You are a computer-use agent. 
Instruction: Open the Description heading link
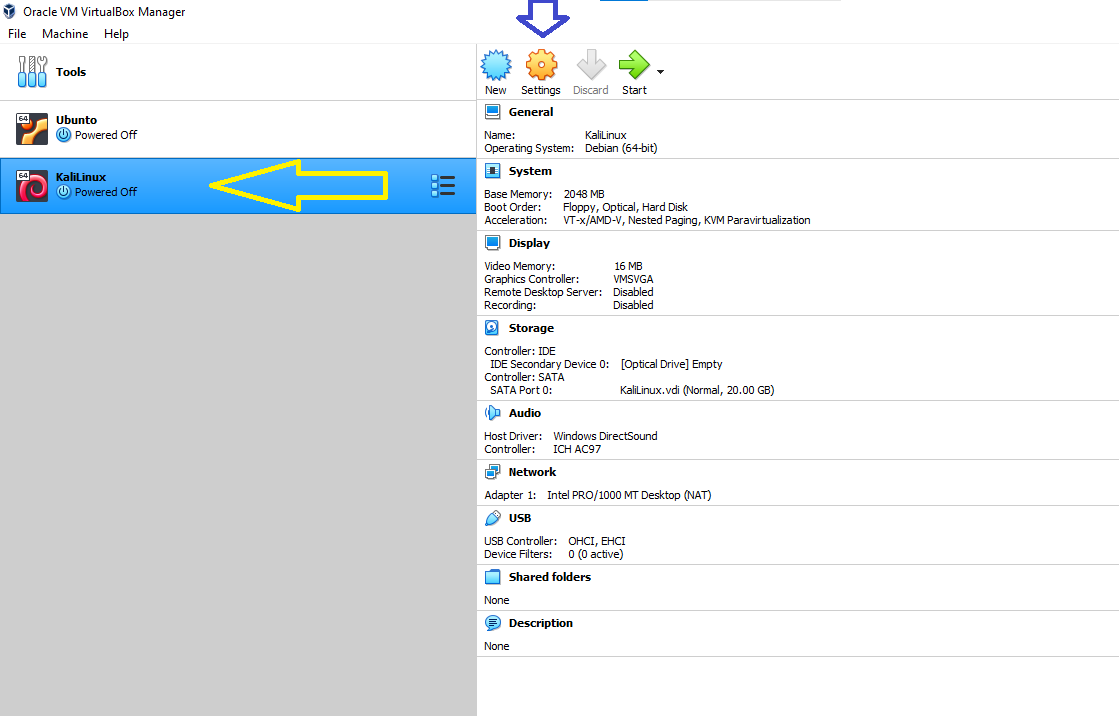tap(541, 623)
